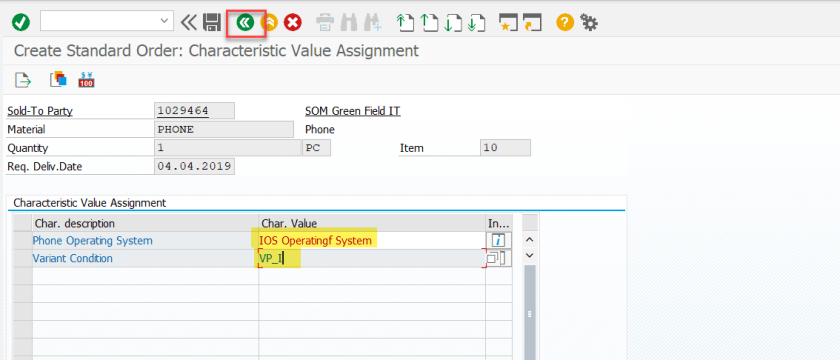This screenshot has width=840, height=360.
Task: Go to First Page icon
Action: tap(405, 22)
